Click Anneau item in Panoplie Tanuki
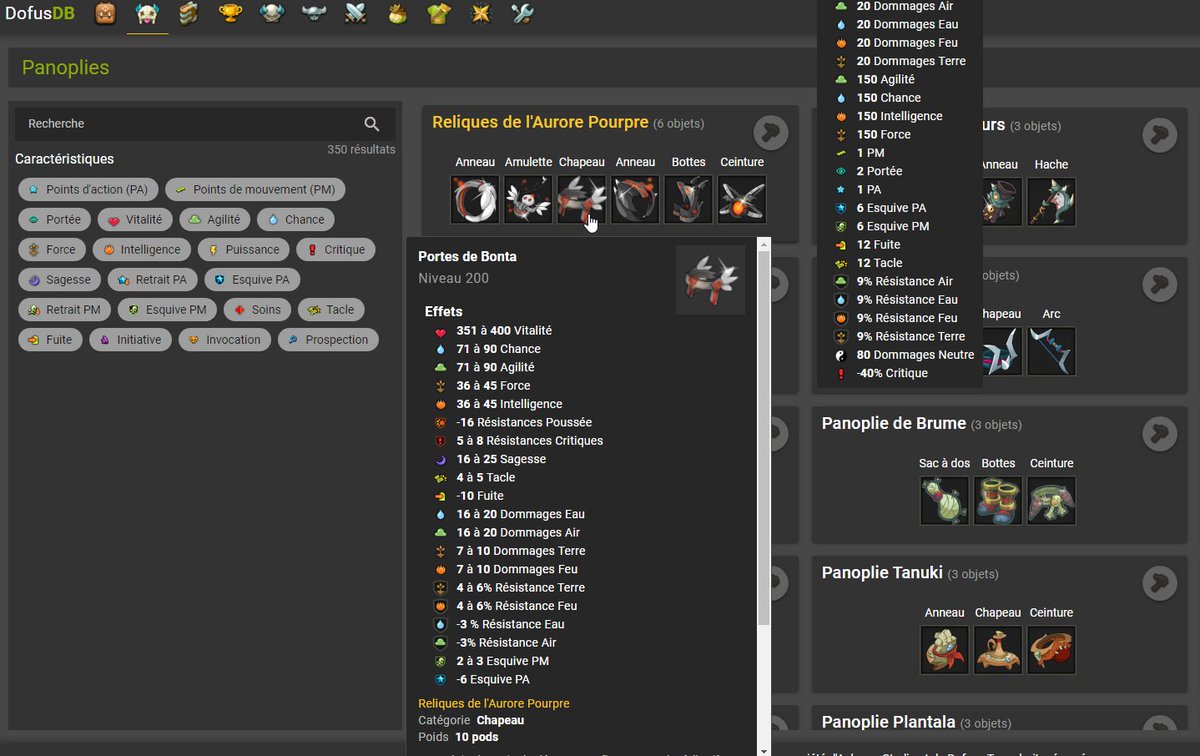The width and height of the screenshot is (1200, 756). [945, 650]
